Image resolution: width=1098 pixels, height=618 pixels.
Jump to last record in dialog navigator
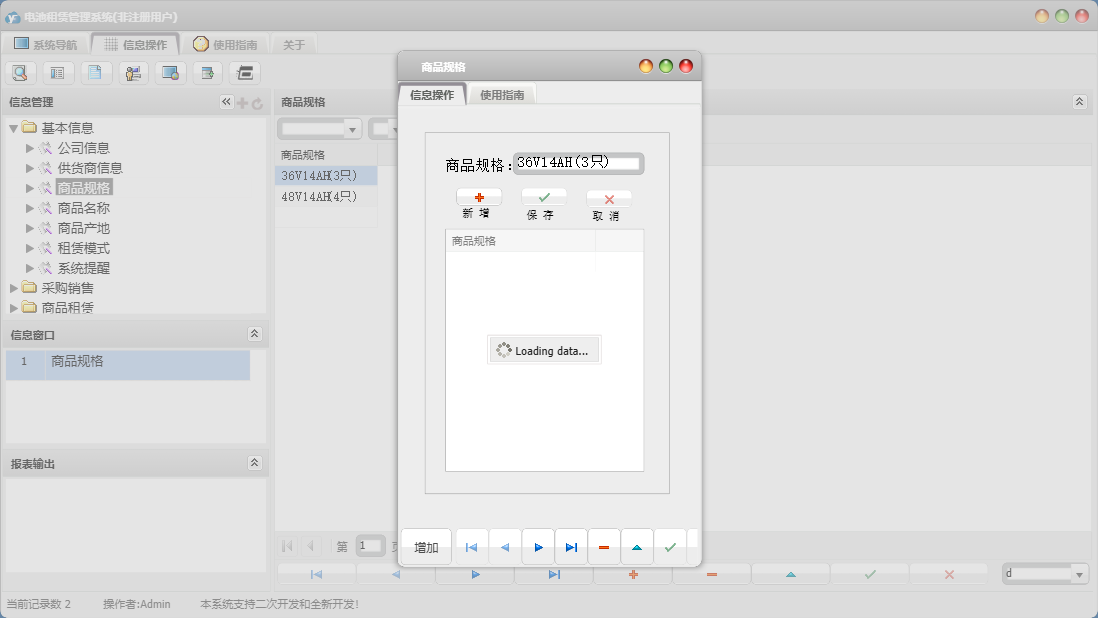pos(571,547)
